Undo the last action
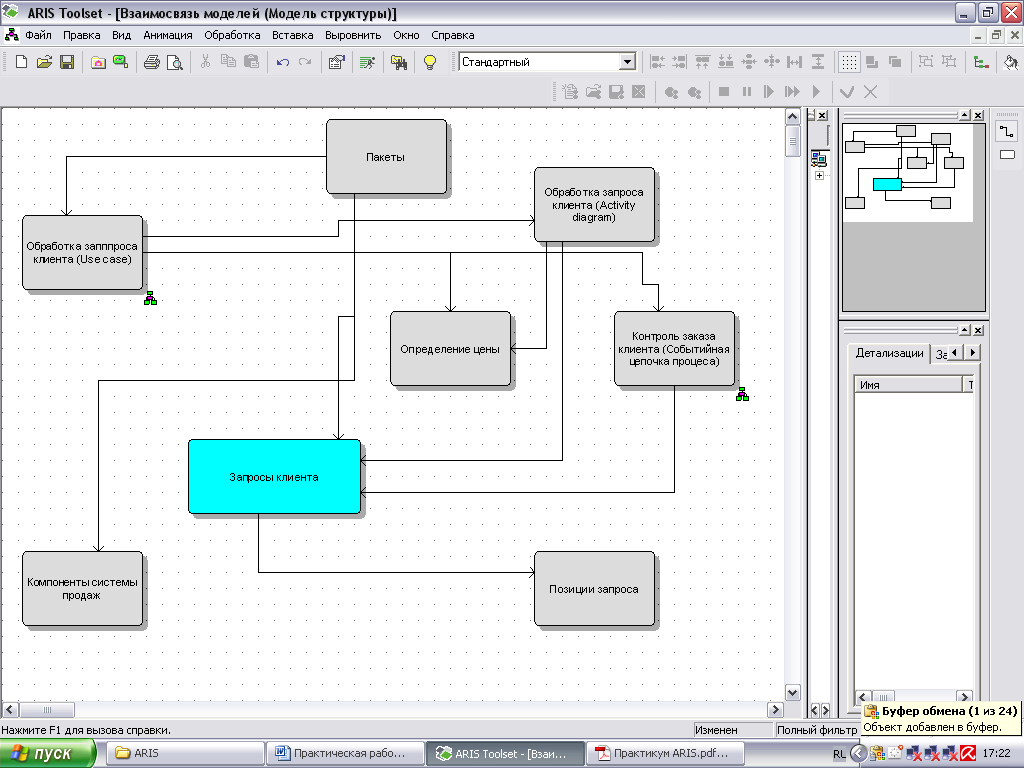The image size is (1024, 768). click(282, 62)
